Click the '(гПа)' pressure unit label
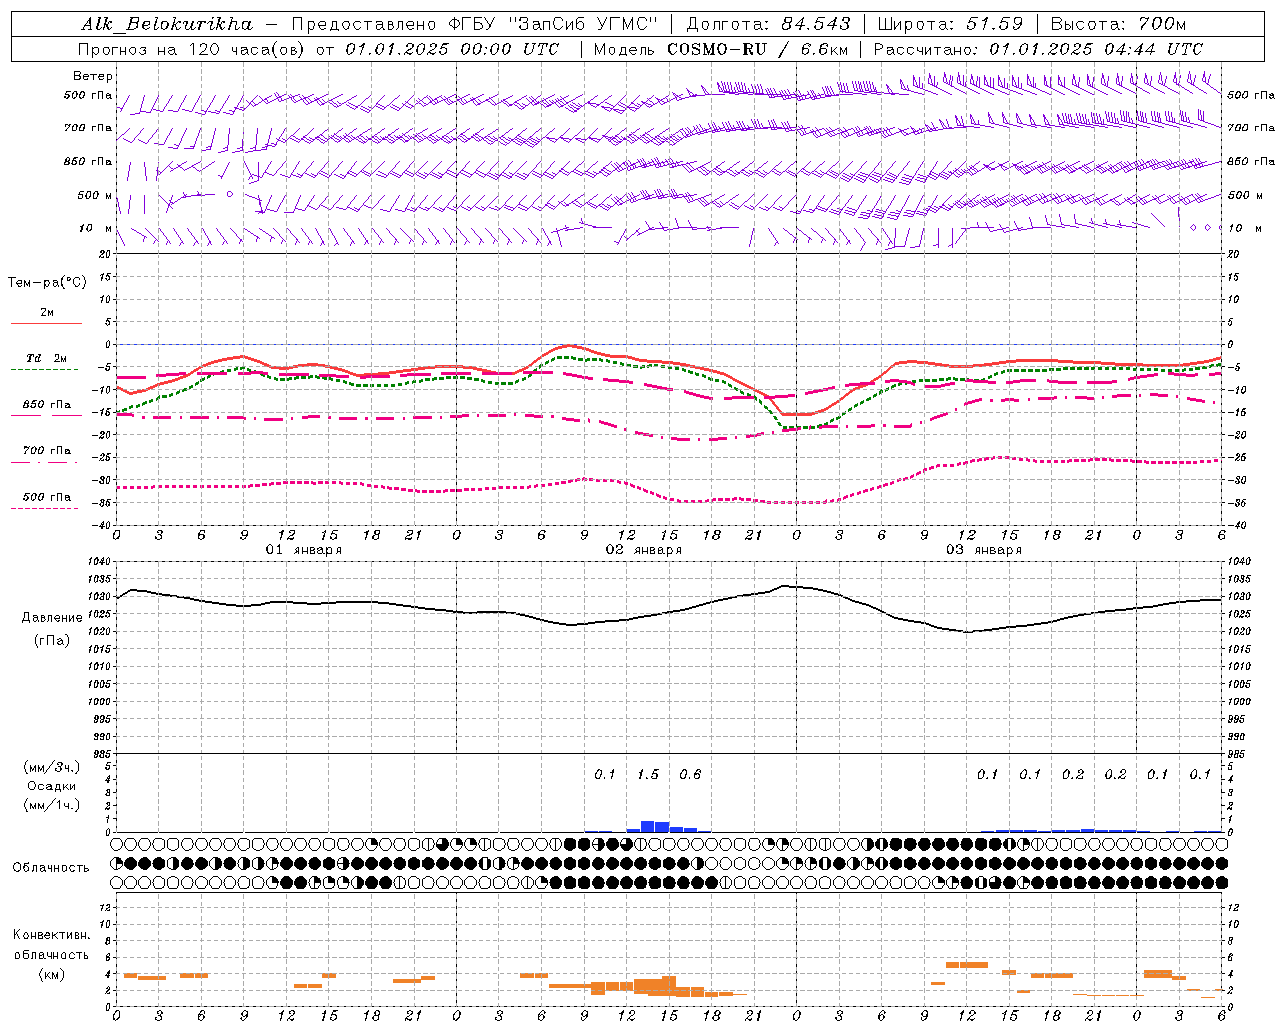 (51, 641)
